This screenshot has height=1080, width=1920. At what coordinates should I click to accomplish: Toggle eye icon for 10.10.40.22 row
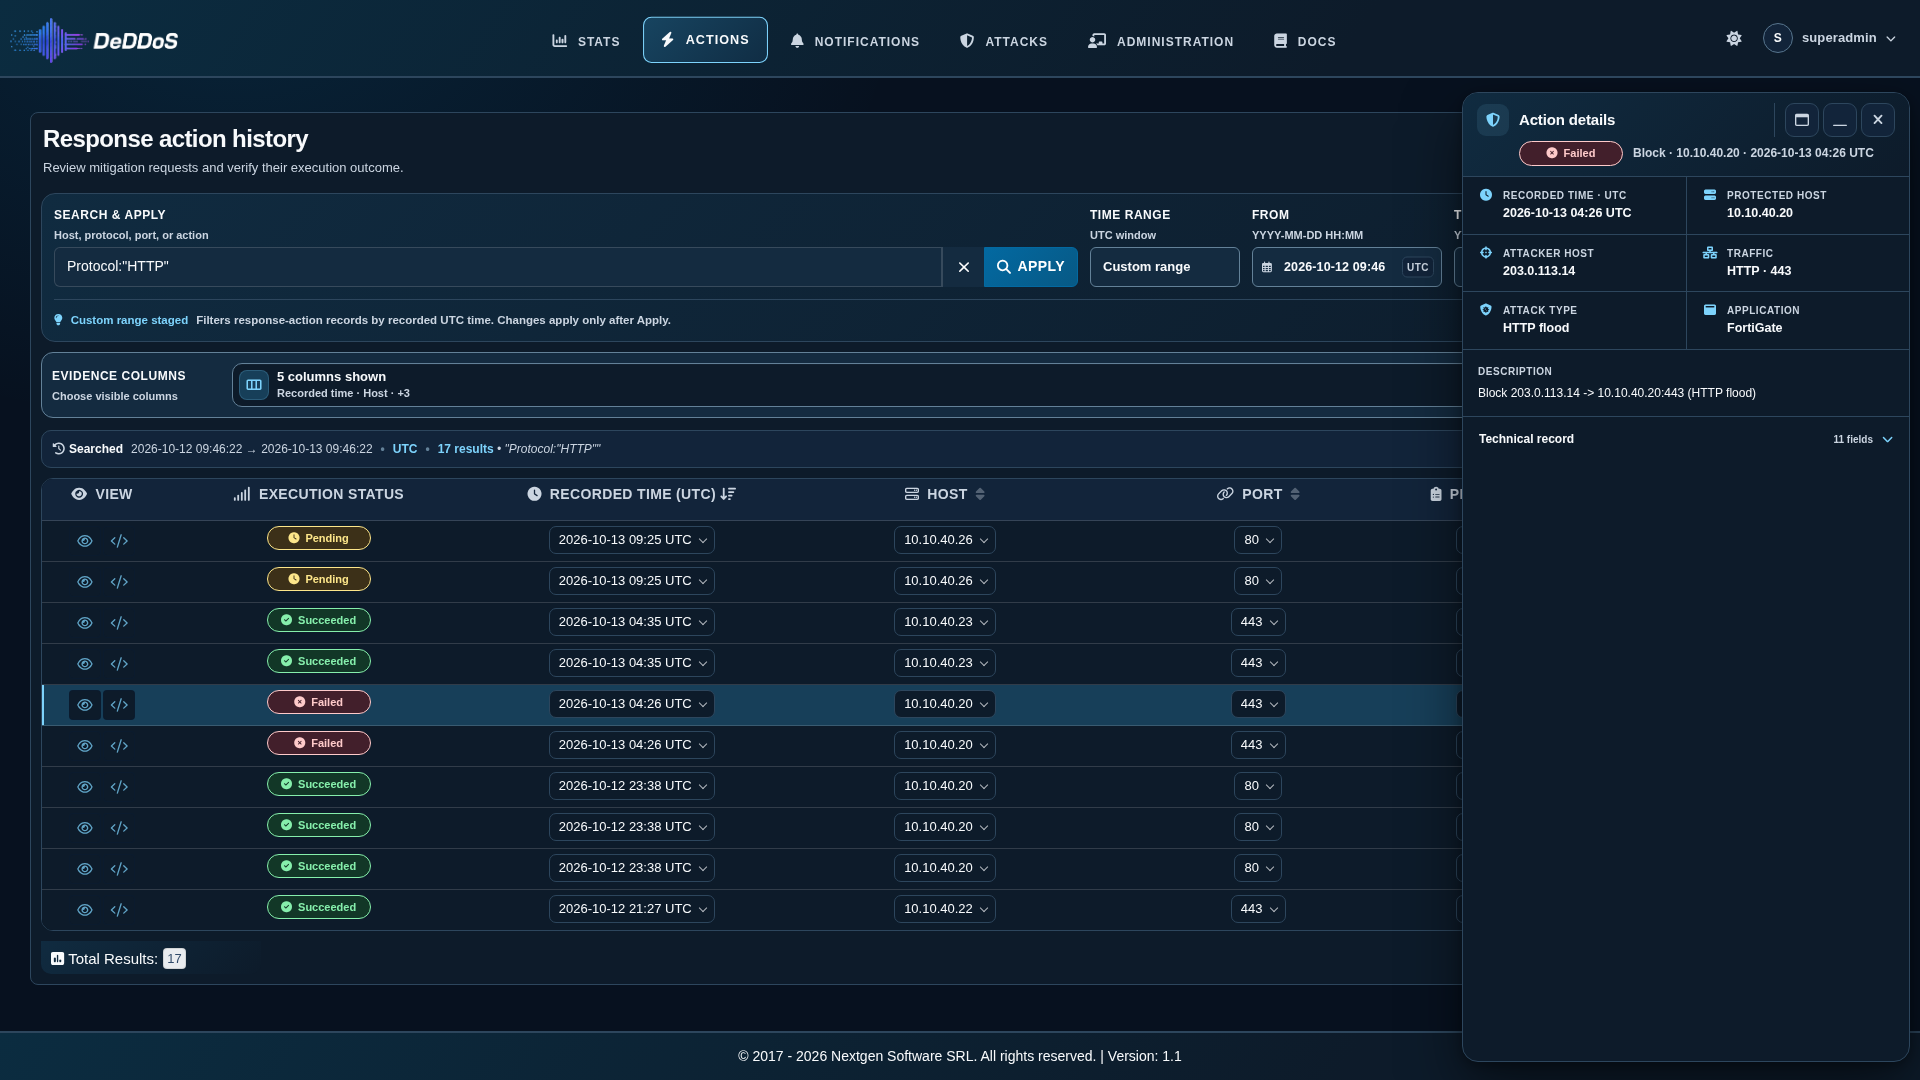85,910
